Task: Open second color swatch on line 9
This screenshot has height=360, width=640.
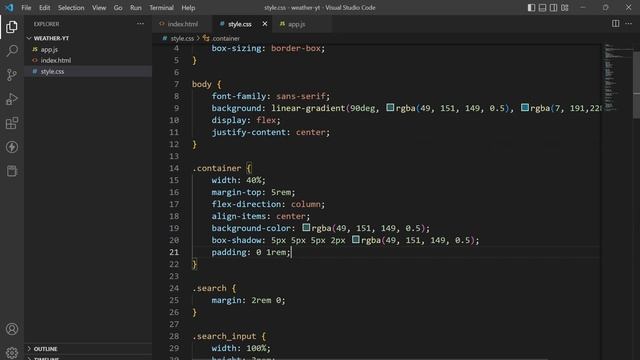Action: click(525, 107)
